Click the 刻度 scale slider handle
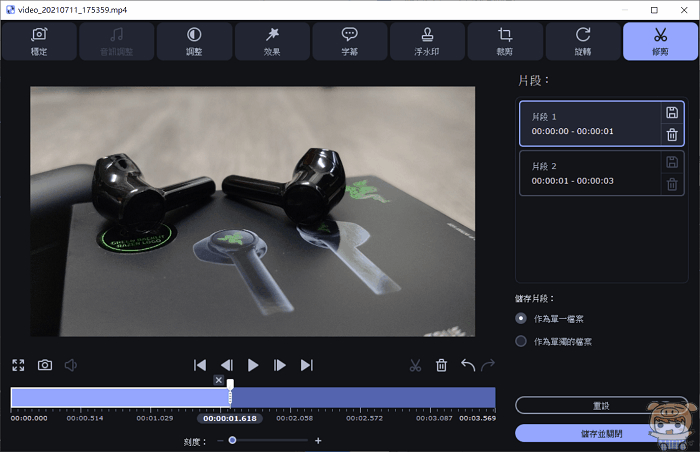 (x=232, y=440)
